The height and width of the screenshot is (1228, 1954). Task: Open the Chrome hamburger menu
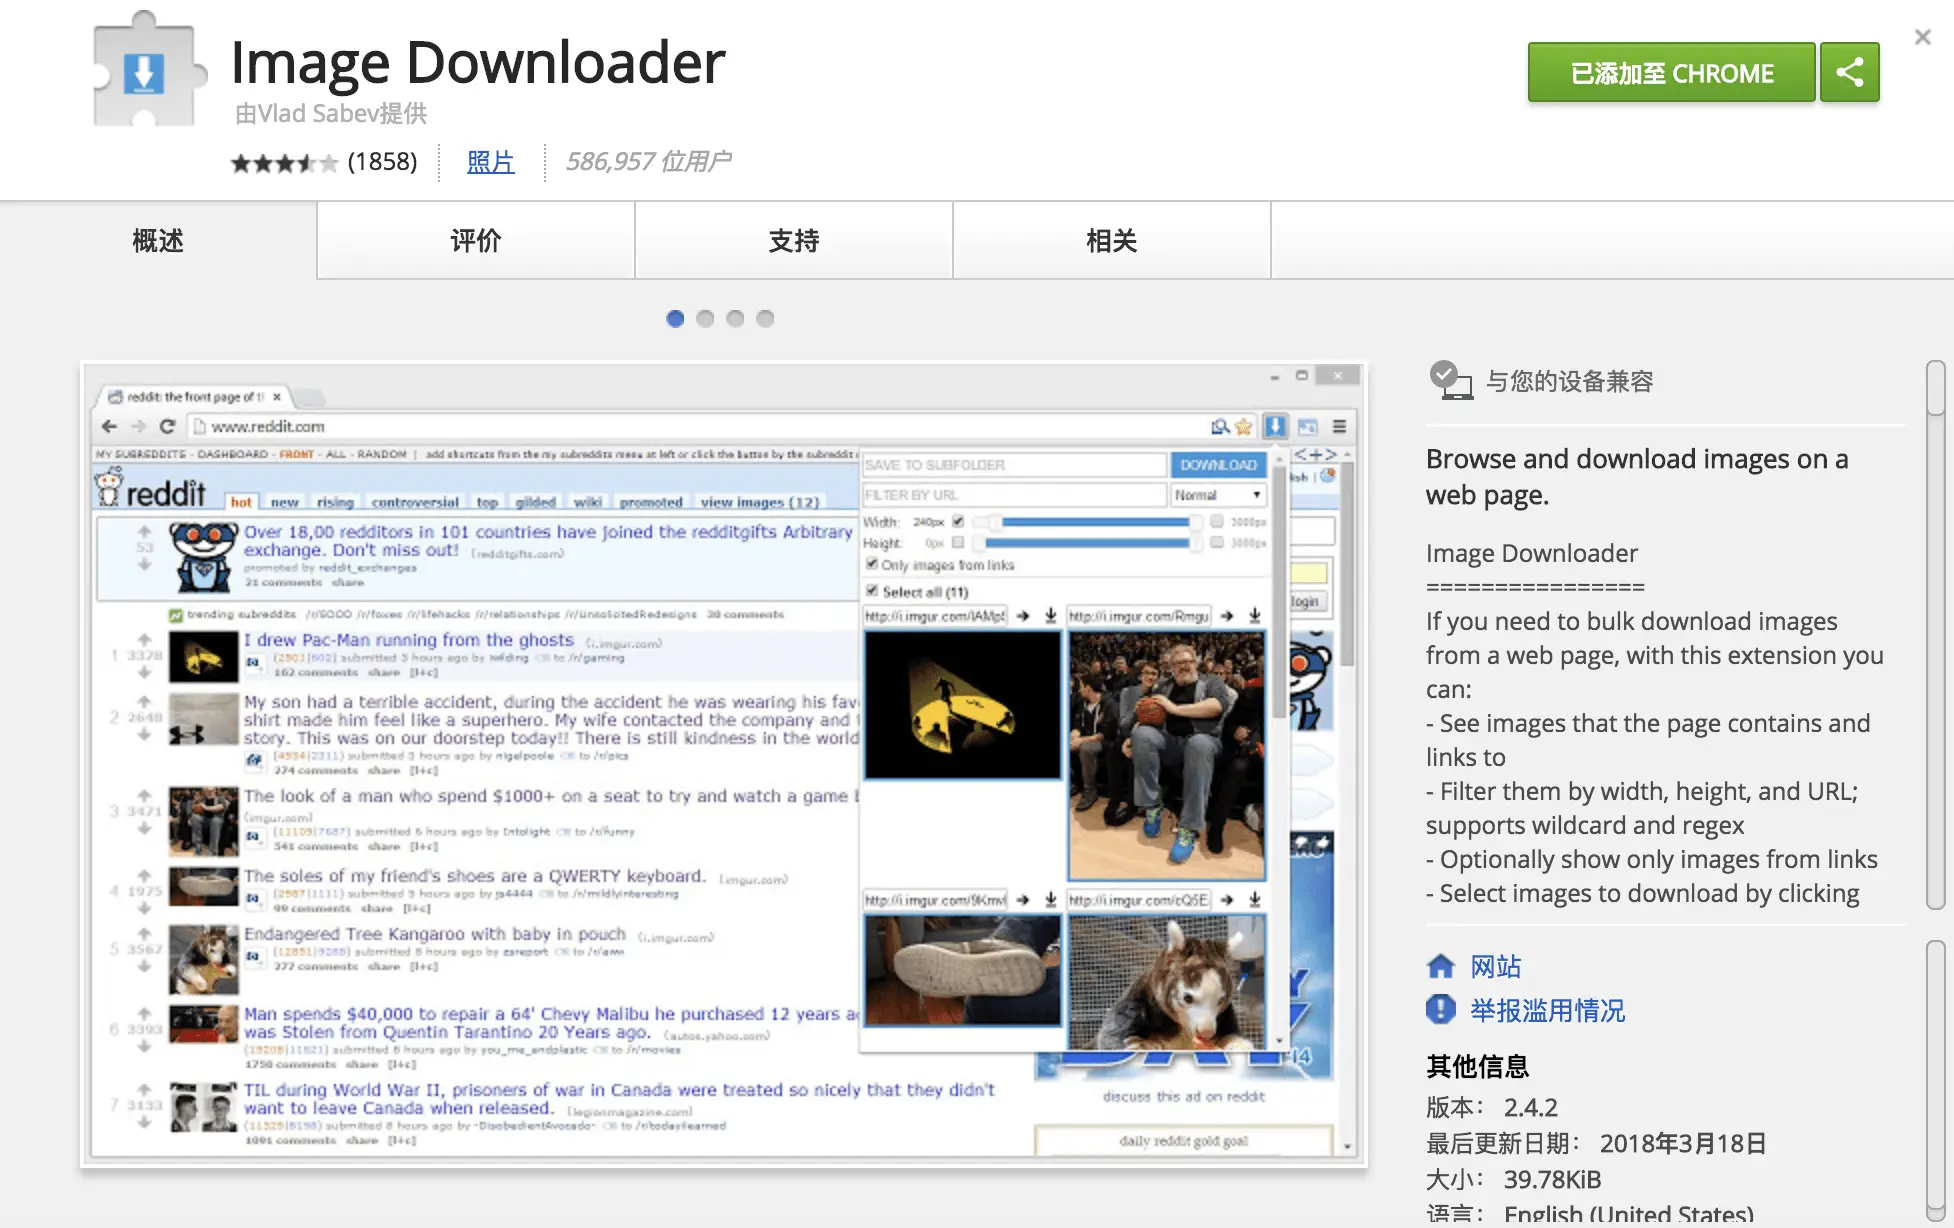point(1340,426)
